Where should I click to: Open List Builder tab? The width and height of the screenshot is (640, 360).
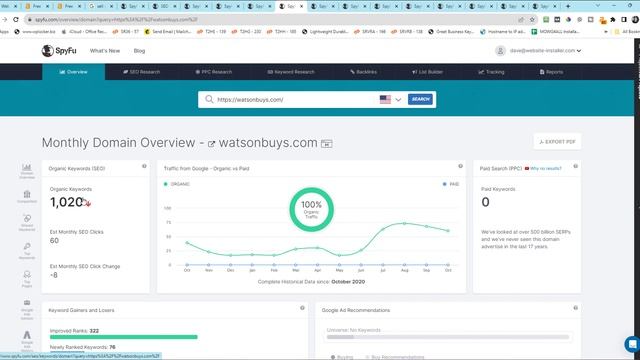(427, 72)
